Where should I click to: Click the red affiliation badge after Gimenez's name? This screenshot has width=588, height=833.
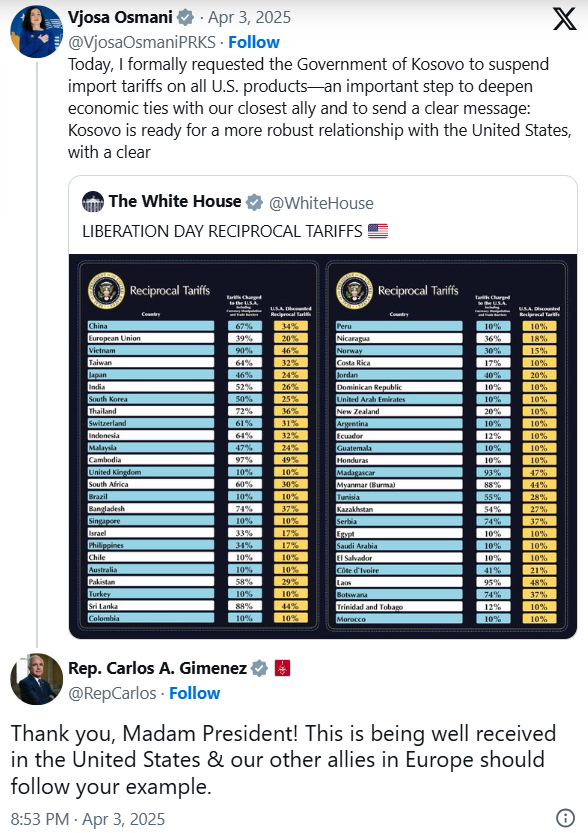(282, 668)
